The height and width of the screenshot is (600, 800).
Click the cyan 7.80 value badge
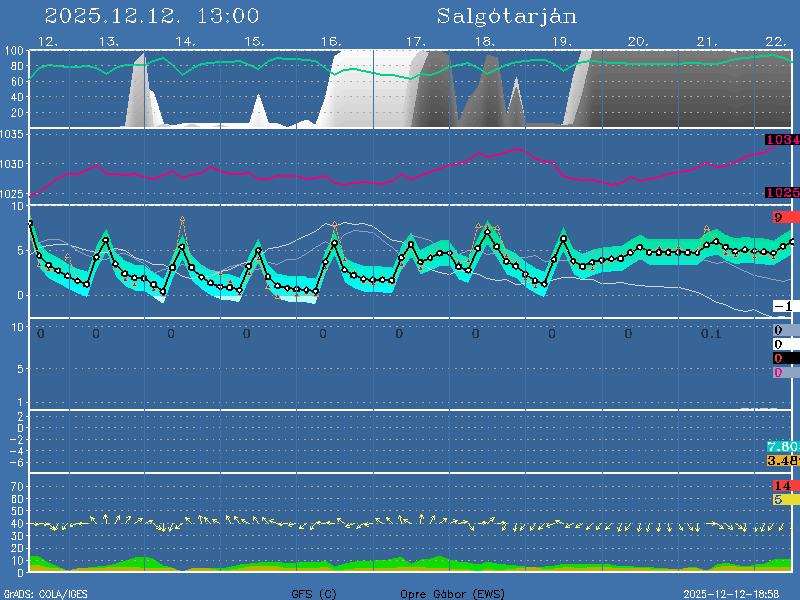pos(782,446)
